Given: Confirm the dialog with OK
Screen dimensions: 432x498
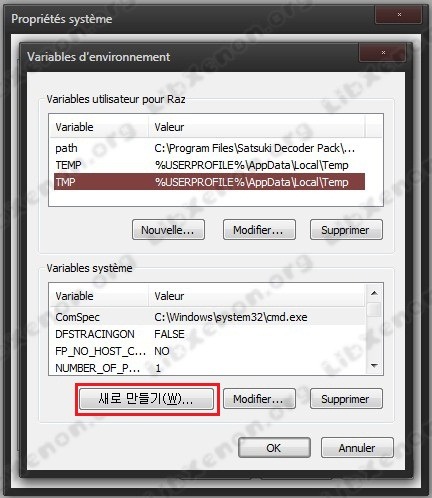Looking at the screenshot, I should [274, 448].
